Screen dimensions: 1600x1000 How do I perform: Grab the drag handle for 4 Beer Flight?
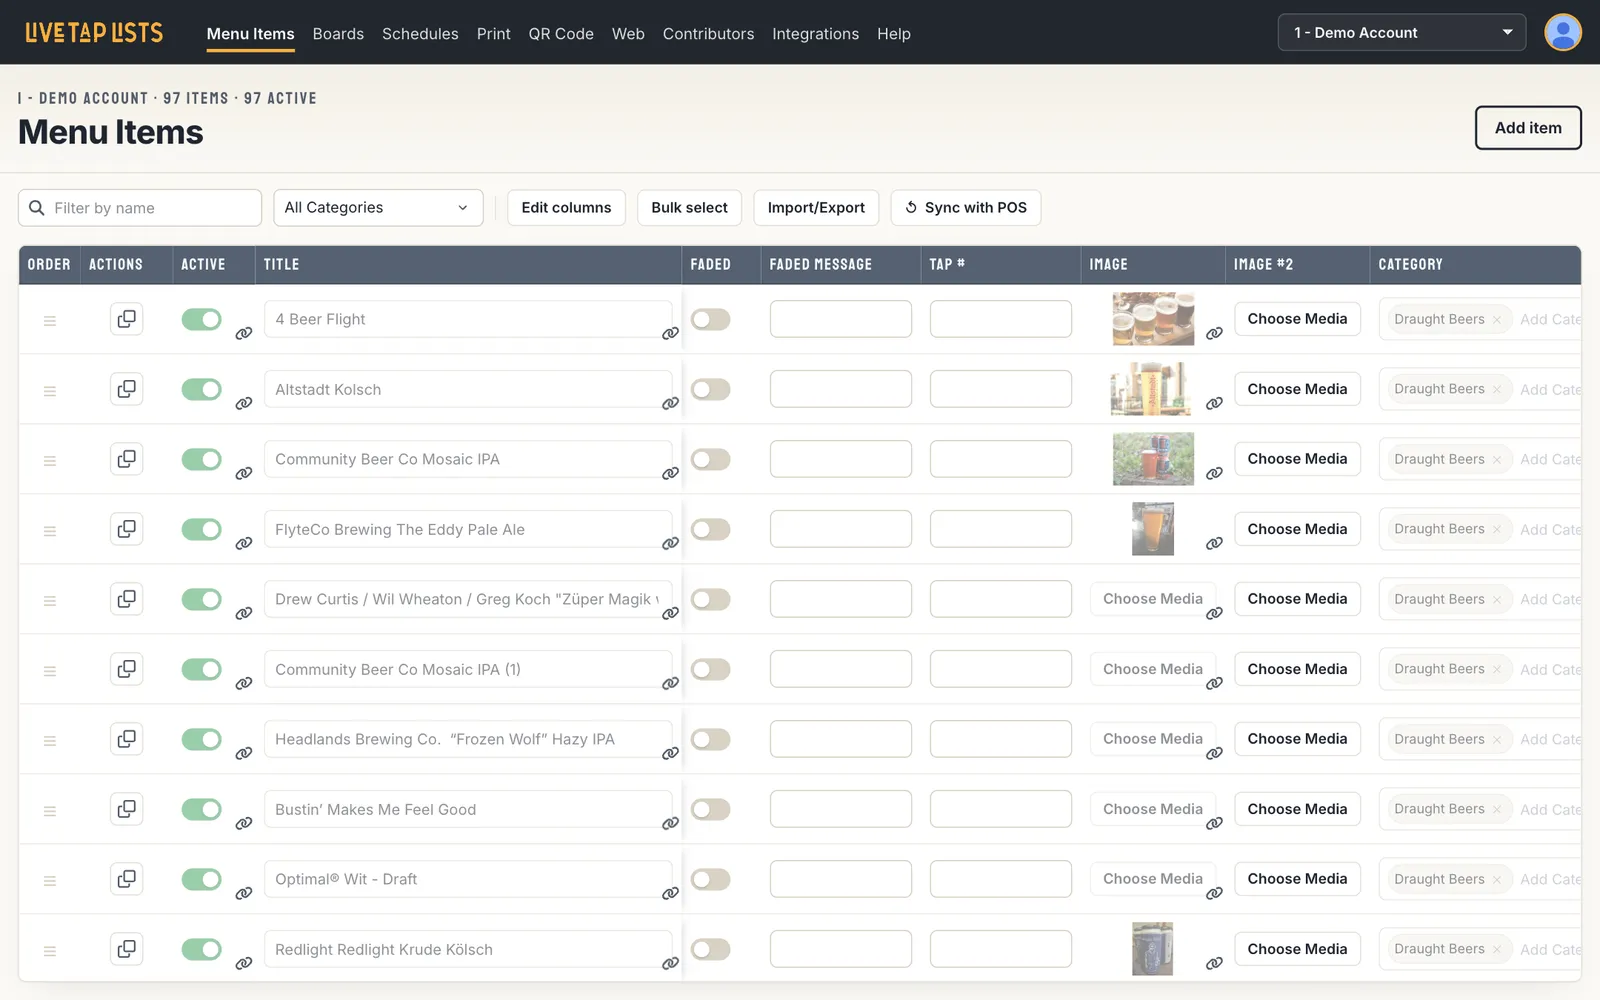49,321
